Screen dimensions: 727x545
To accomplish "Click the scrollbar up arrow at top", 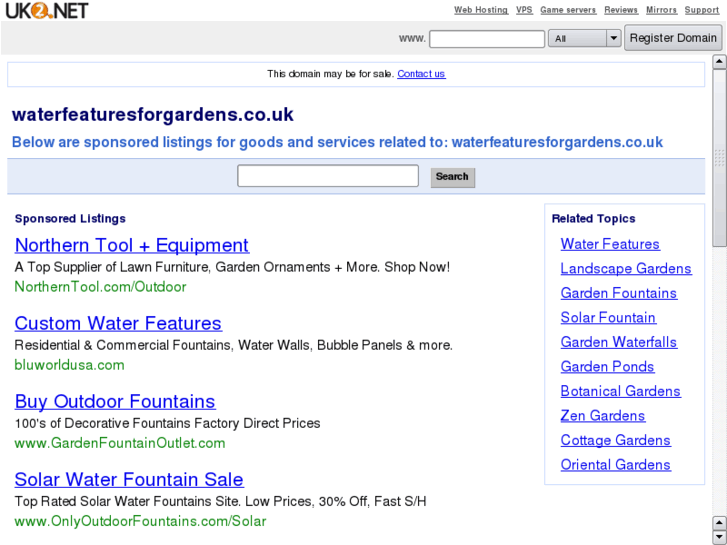I will click(720, 62).
